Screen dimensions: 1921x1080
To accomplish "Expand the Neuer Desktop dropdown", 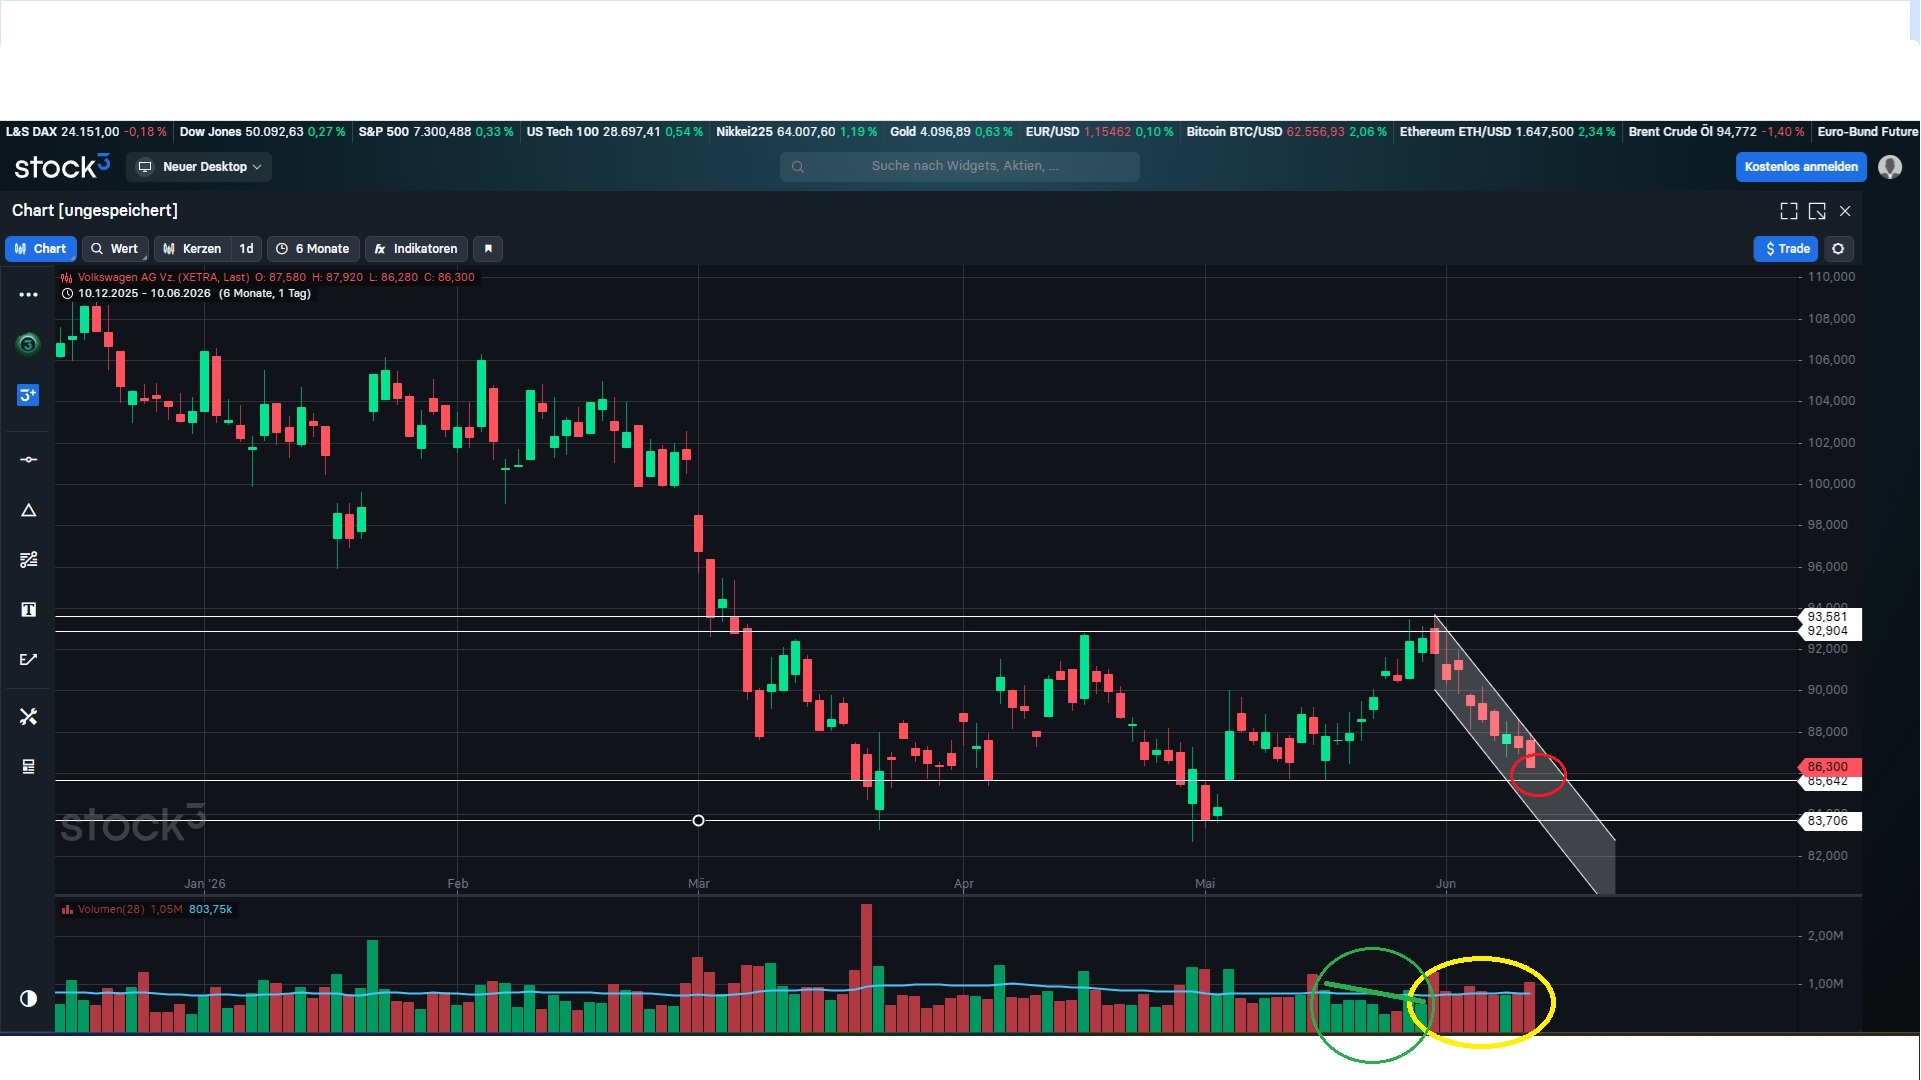I will click(x=199, y=167).
